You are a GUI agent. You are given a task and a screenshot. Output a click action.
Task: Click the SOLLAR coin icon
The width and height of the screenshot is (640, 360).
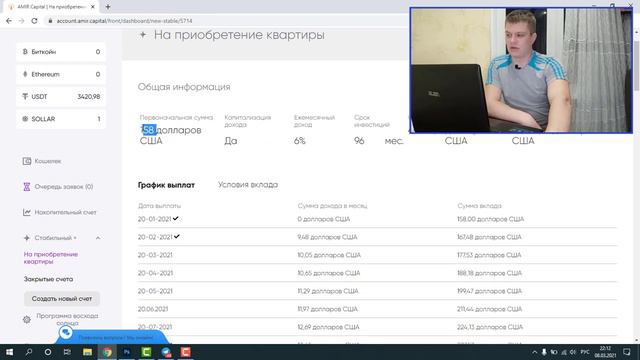[25, 119]
